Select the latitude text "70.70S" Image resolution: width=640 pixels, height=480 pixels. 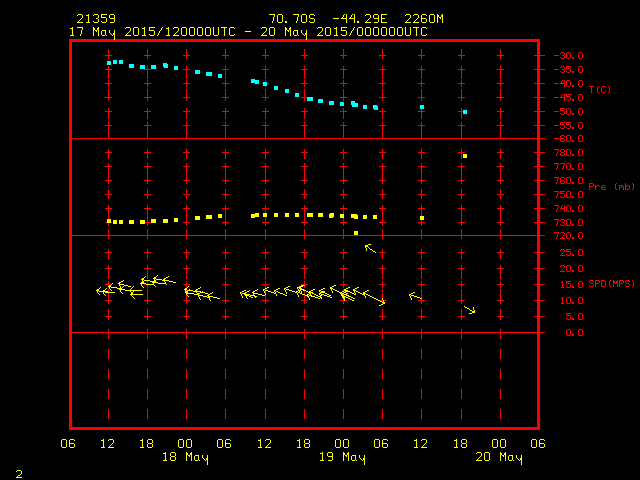pyautogui.click(x=292, y=19)
